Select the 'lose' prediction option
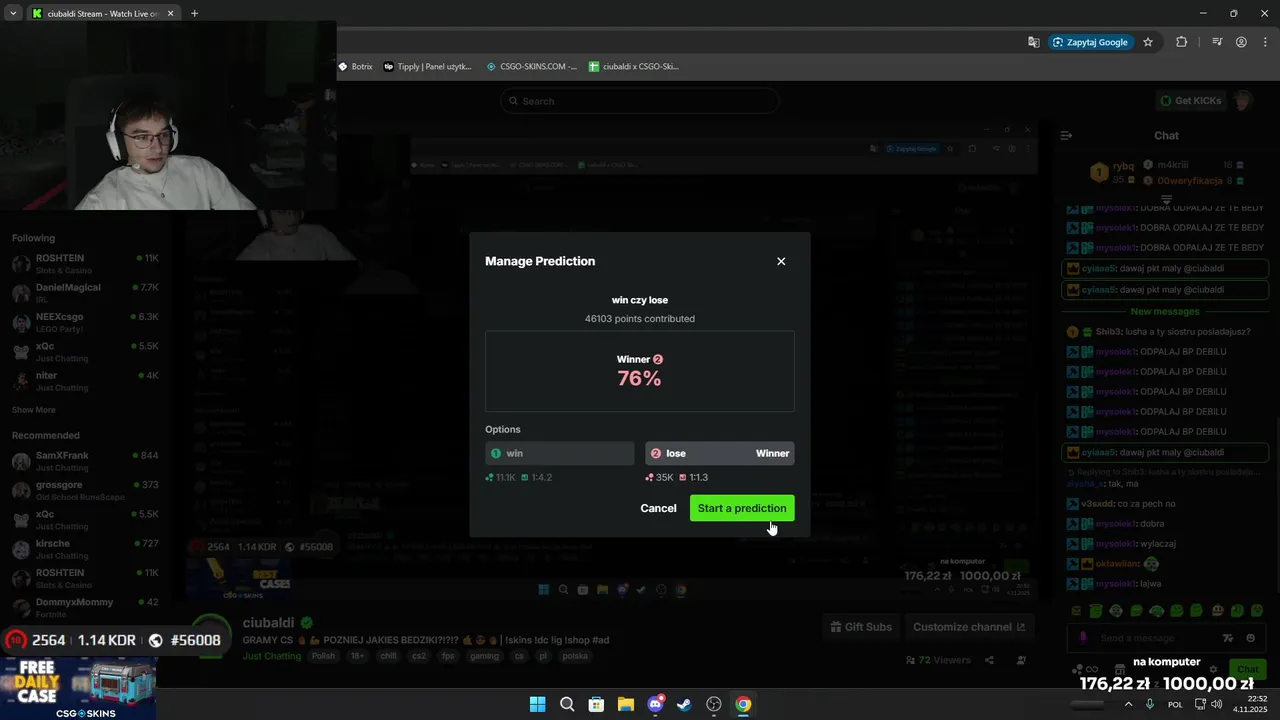Screen dimensions: 1280x720 pyautogui.click(x=720, y=453)
